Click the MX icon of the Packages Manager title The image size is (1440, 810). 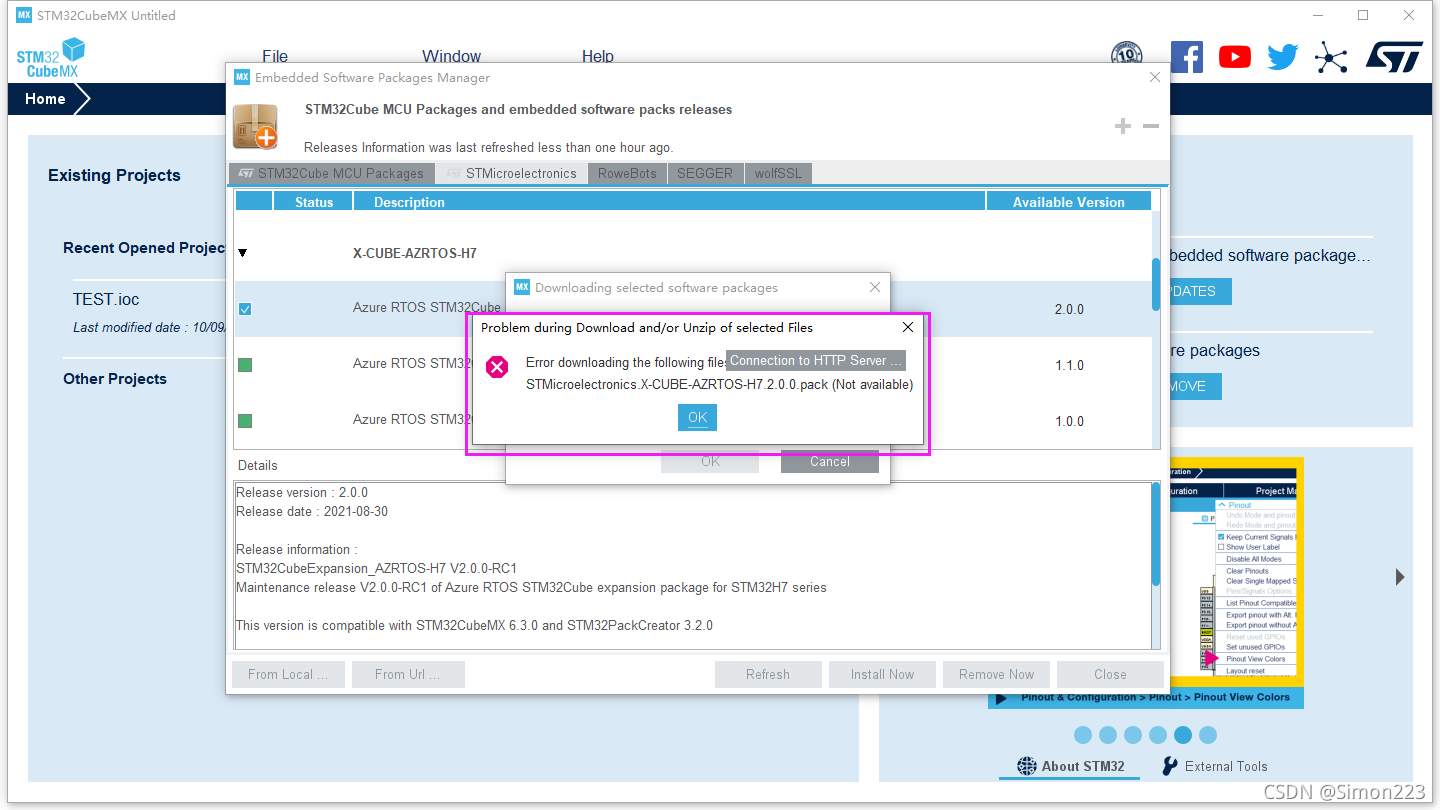(x=242, y=77)
